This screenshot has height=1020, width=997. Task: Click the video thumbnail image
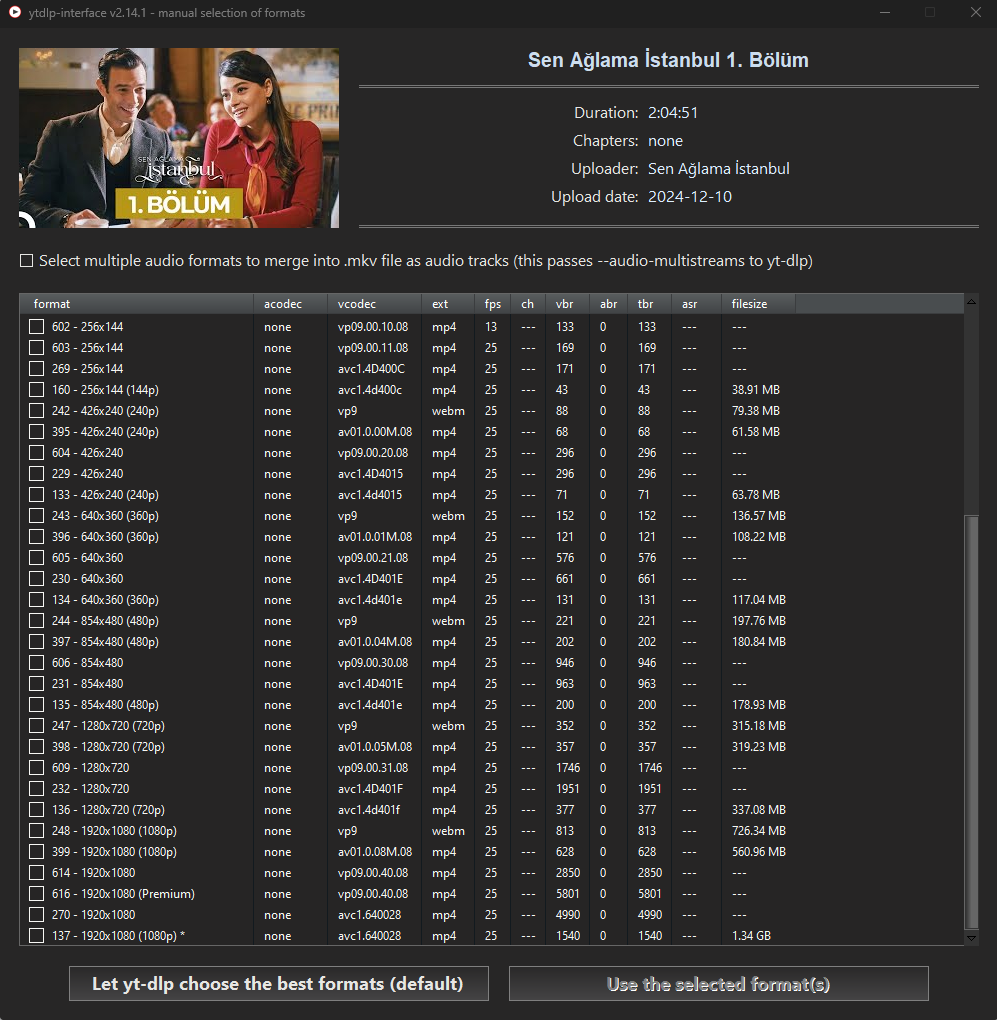coord(179,138)
